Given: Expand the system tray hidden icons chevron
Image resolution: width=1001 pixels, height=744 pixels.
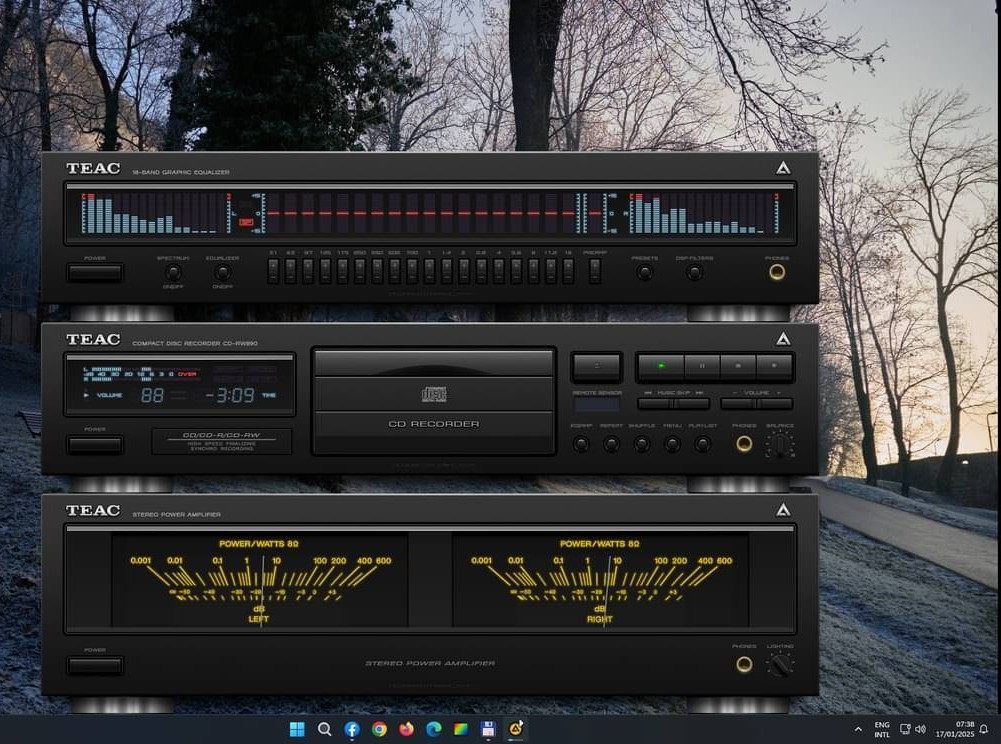Looking at the screenshot, I should tap(858, 729).
